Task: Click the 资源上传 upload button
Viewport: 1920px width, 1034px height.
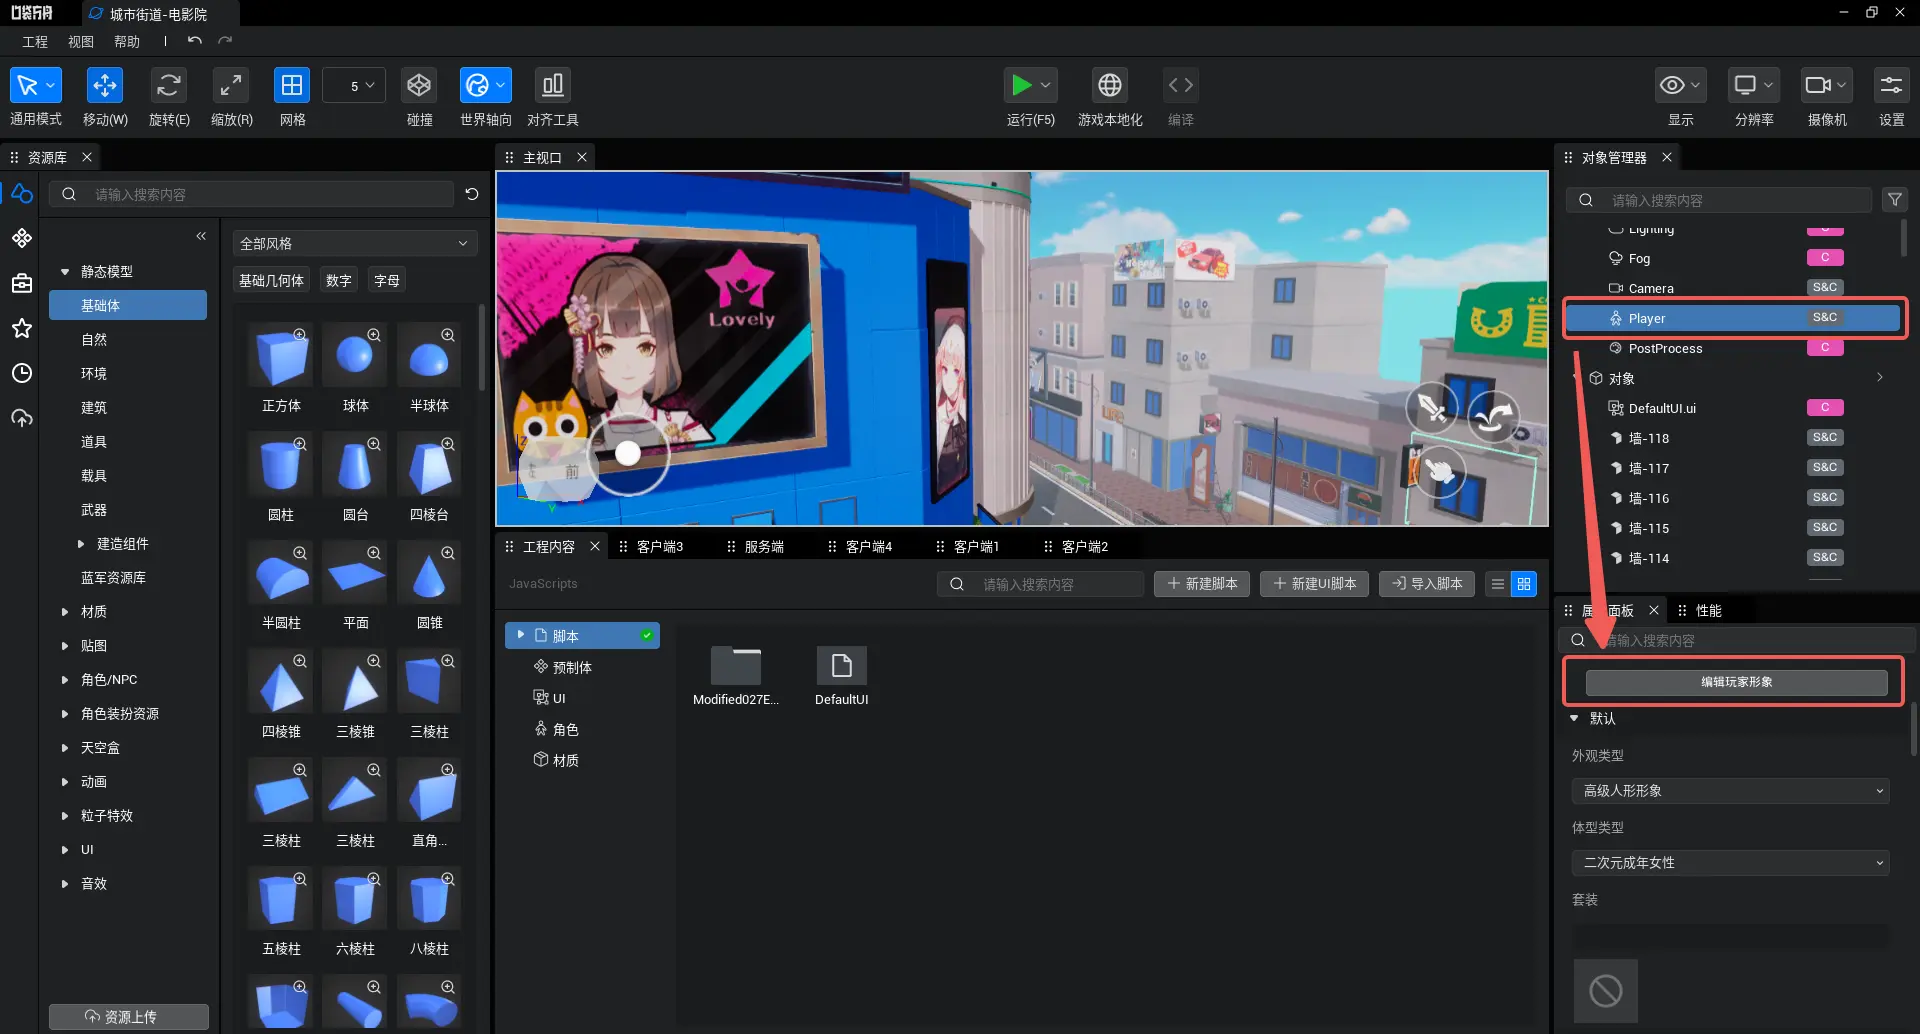Action: coord(129,1016)
